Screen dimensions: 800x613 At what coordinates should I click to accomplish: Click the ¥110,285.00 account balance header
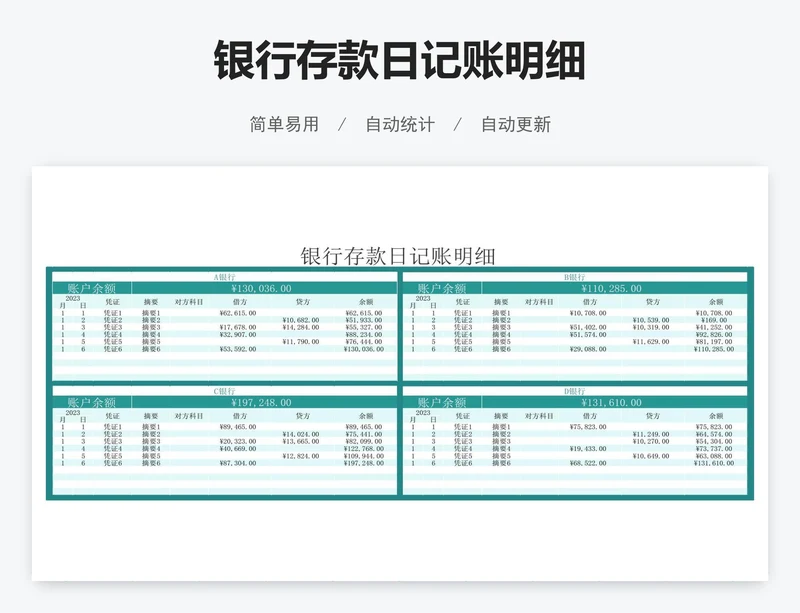(x=611, y=288)
